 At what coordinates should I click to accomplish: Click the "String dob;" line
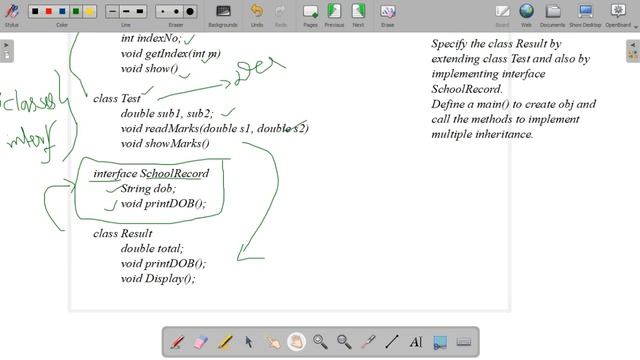[148, 189]
